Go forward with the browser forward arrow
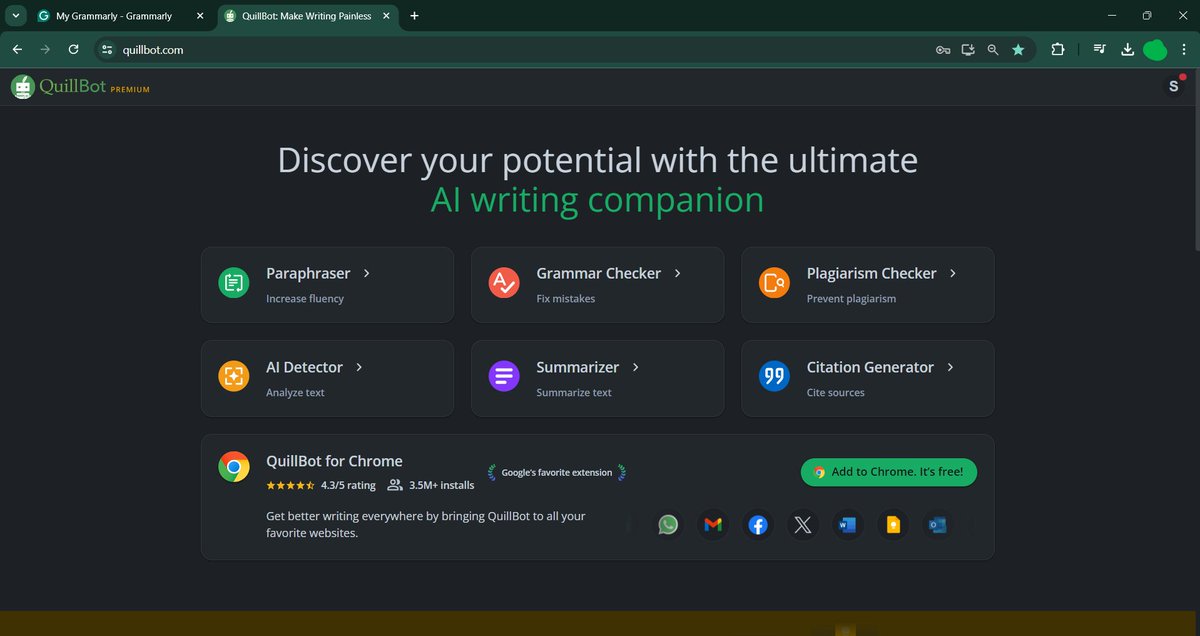The width and height of the screenshot is (1200, 636). click(x=45, y=49)
